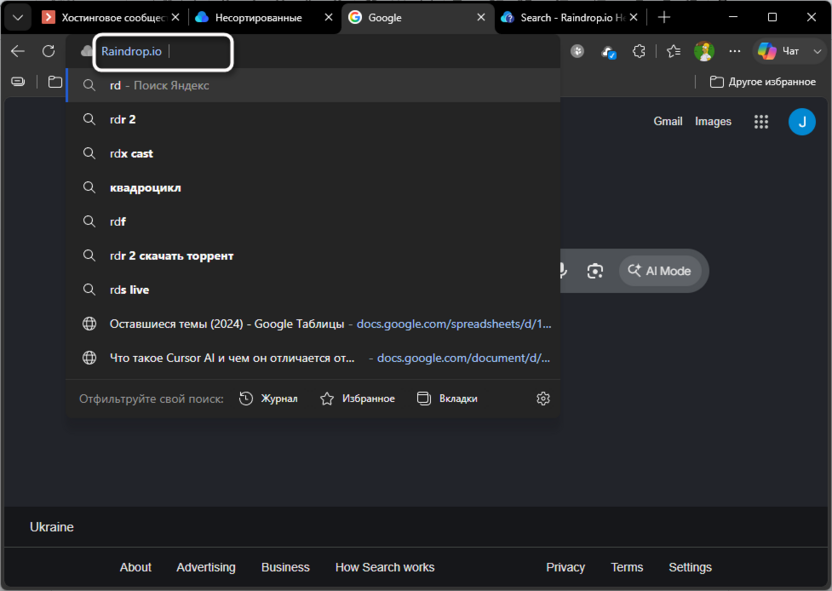Viewport: 832px width, 591px height.
Task: Expand the Чат dropdown arrow
Action: click(x=817, y=51)
